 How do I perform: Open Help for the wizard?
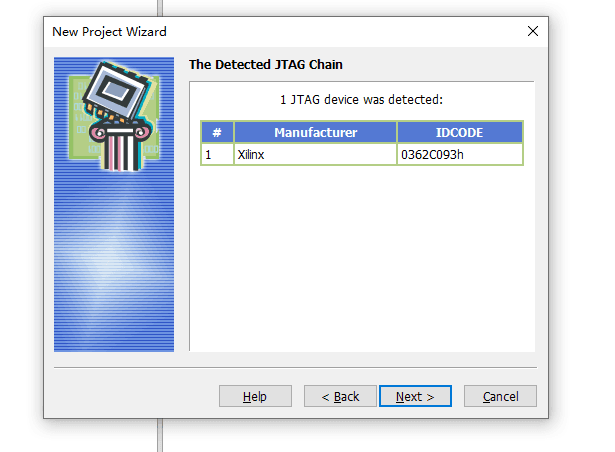255,396
